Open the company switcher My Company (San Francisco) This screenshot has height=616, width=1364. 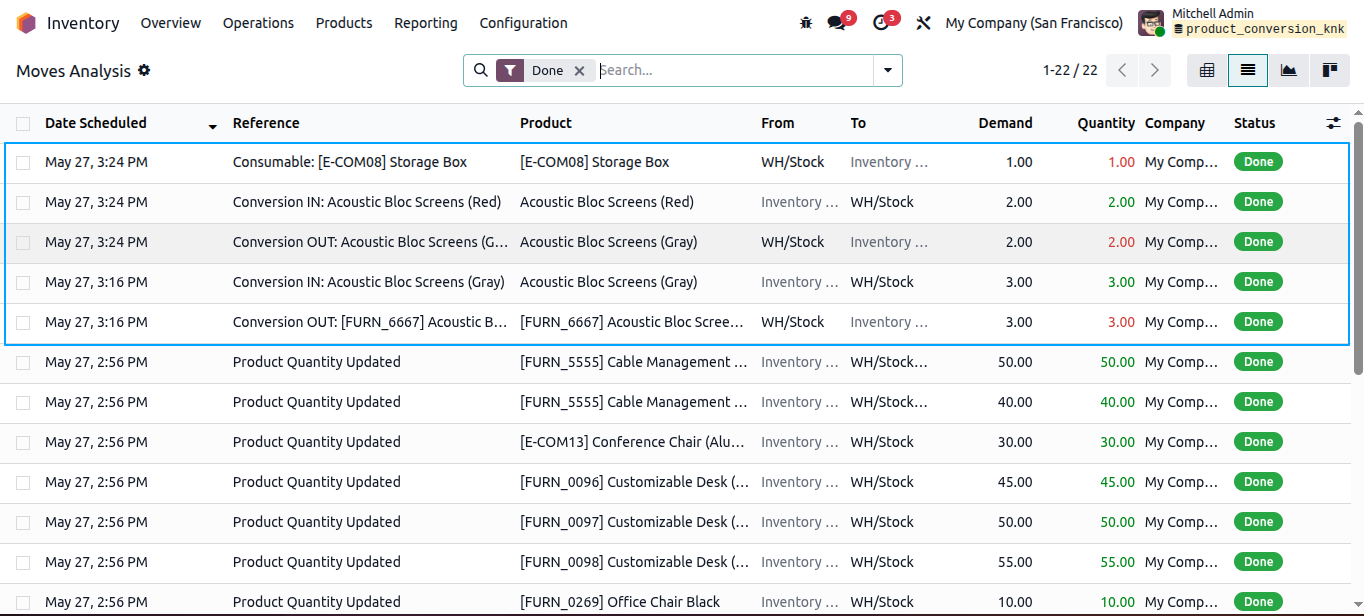[x=1034, y=23]
